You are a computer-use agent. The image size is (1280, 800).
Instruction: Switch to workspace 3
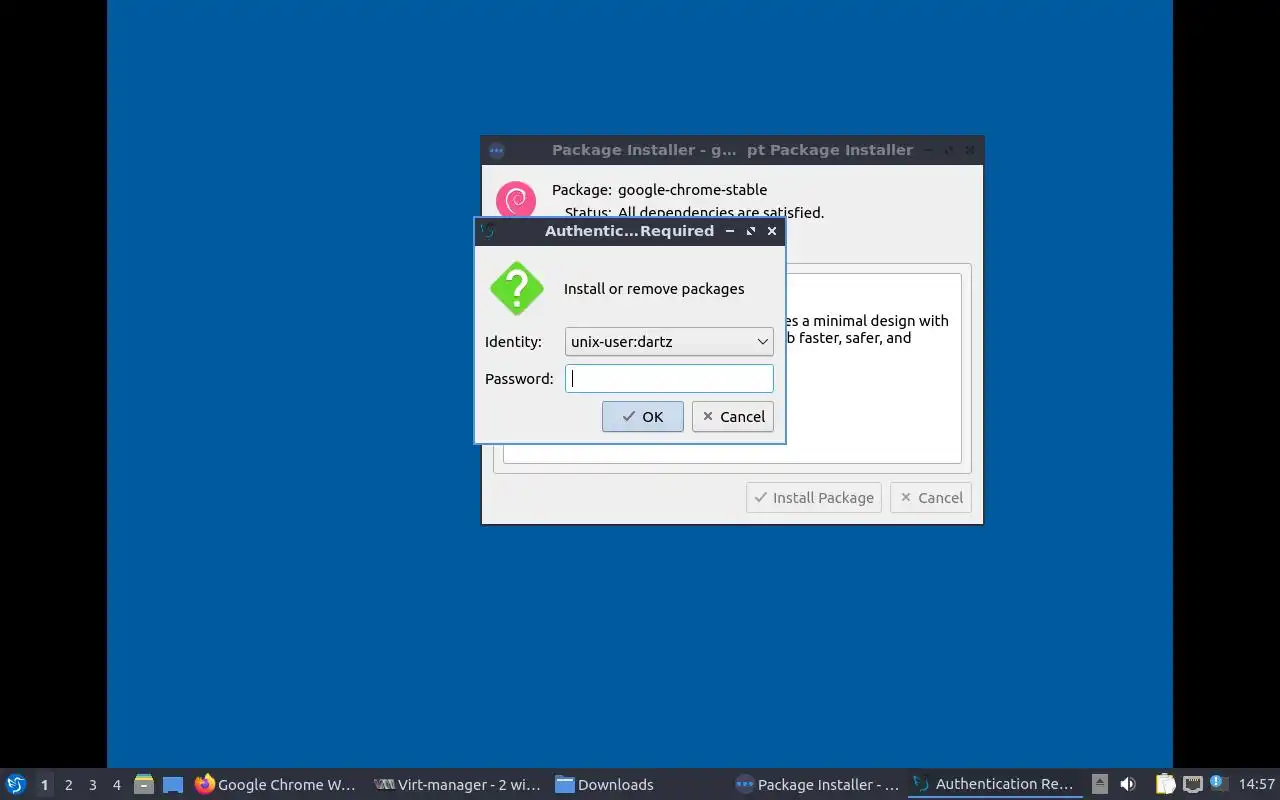(x=92, y=785)
